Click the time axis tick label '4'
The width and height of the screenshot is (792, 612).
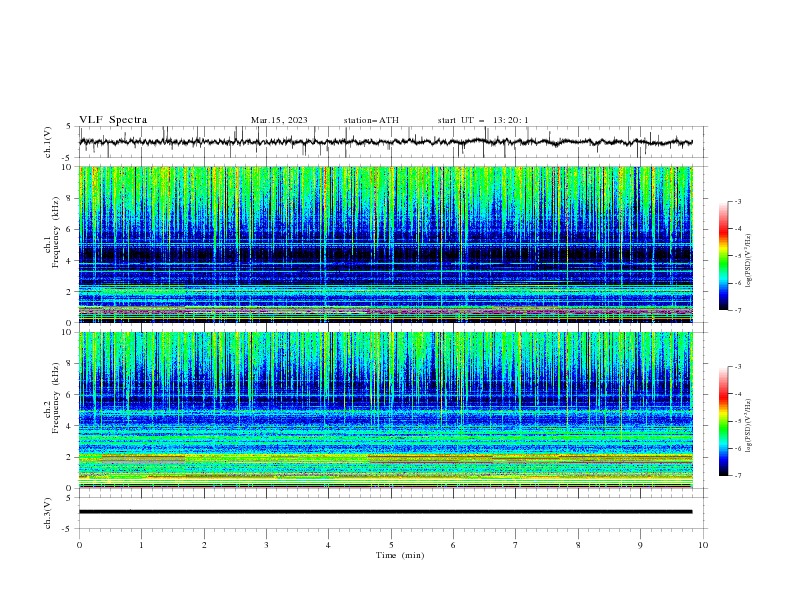(328, 545)
